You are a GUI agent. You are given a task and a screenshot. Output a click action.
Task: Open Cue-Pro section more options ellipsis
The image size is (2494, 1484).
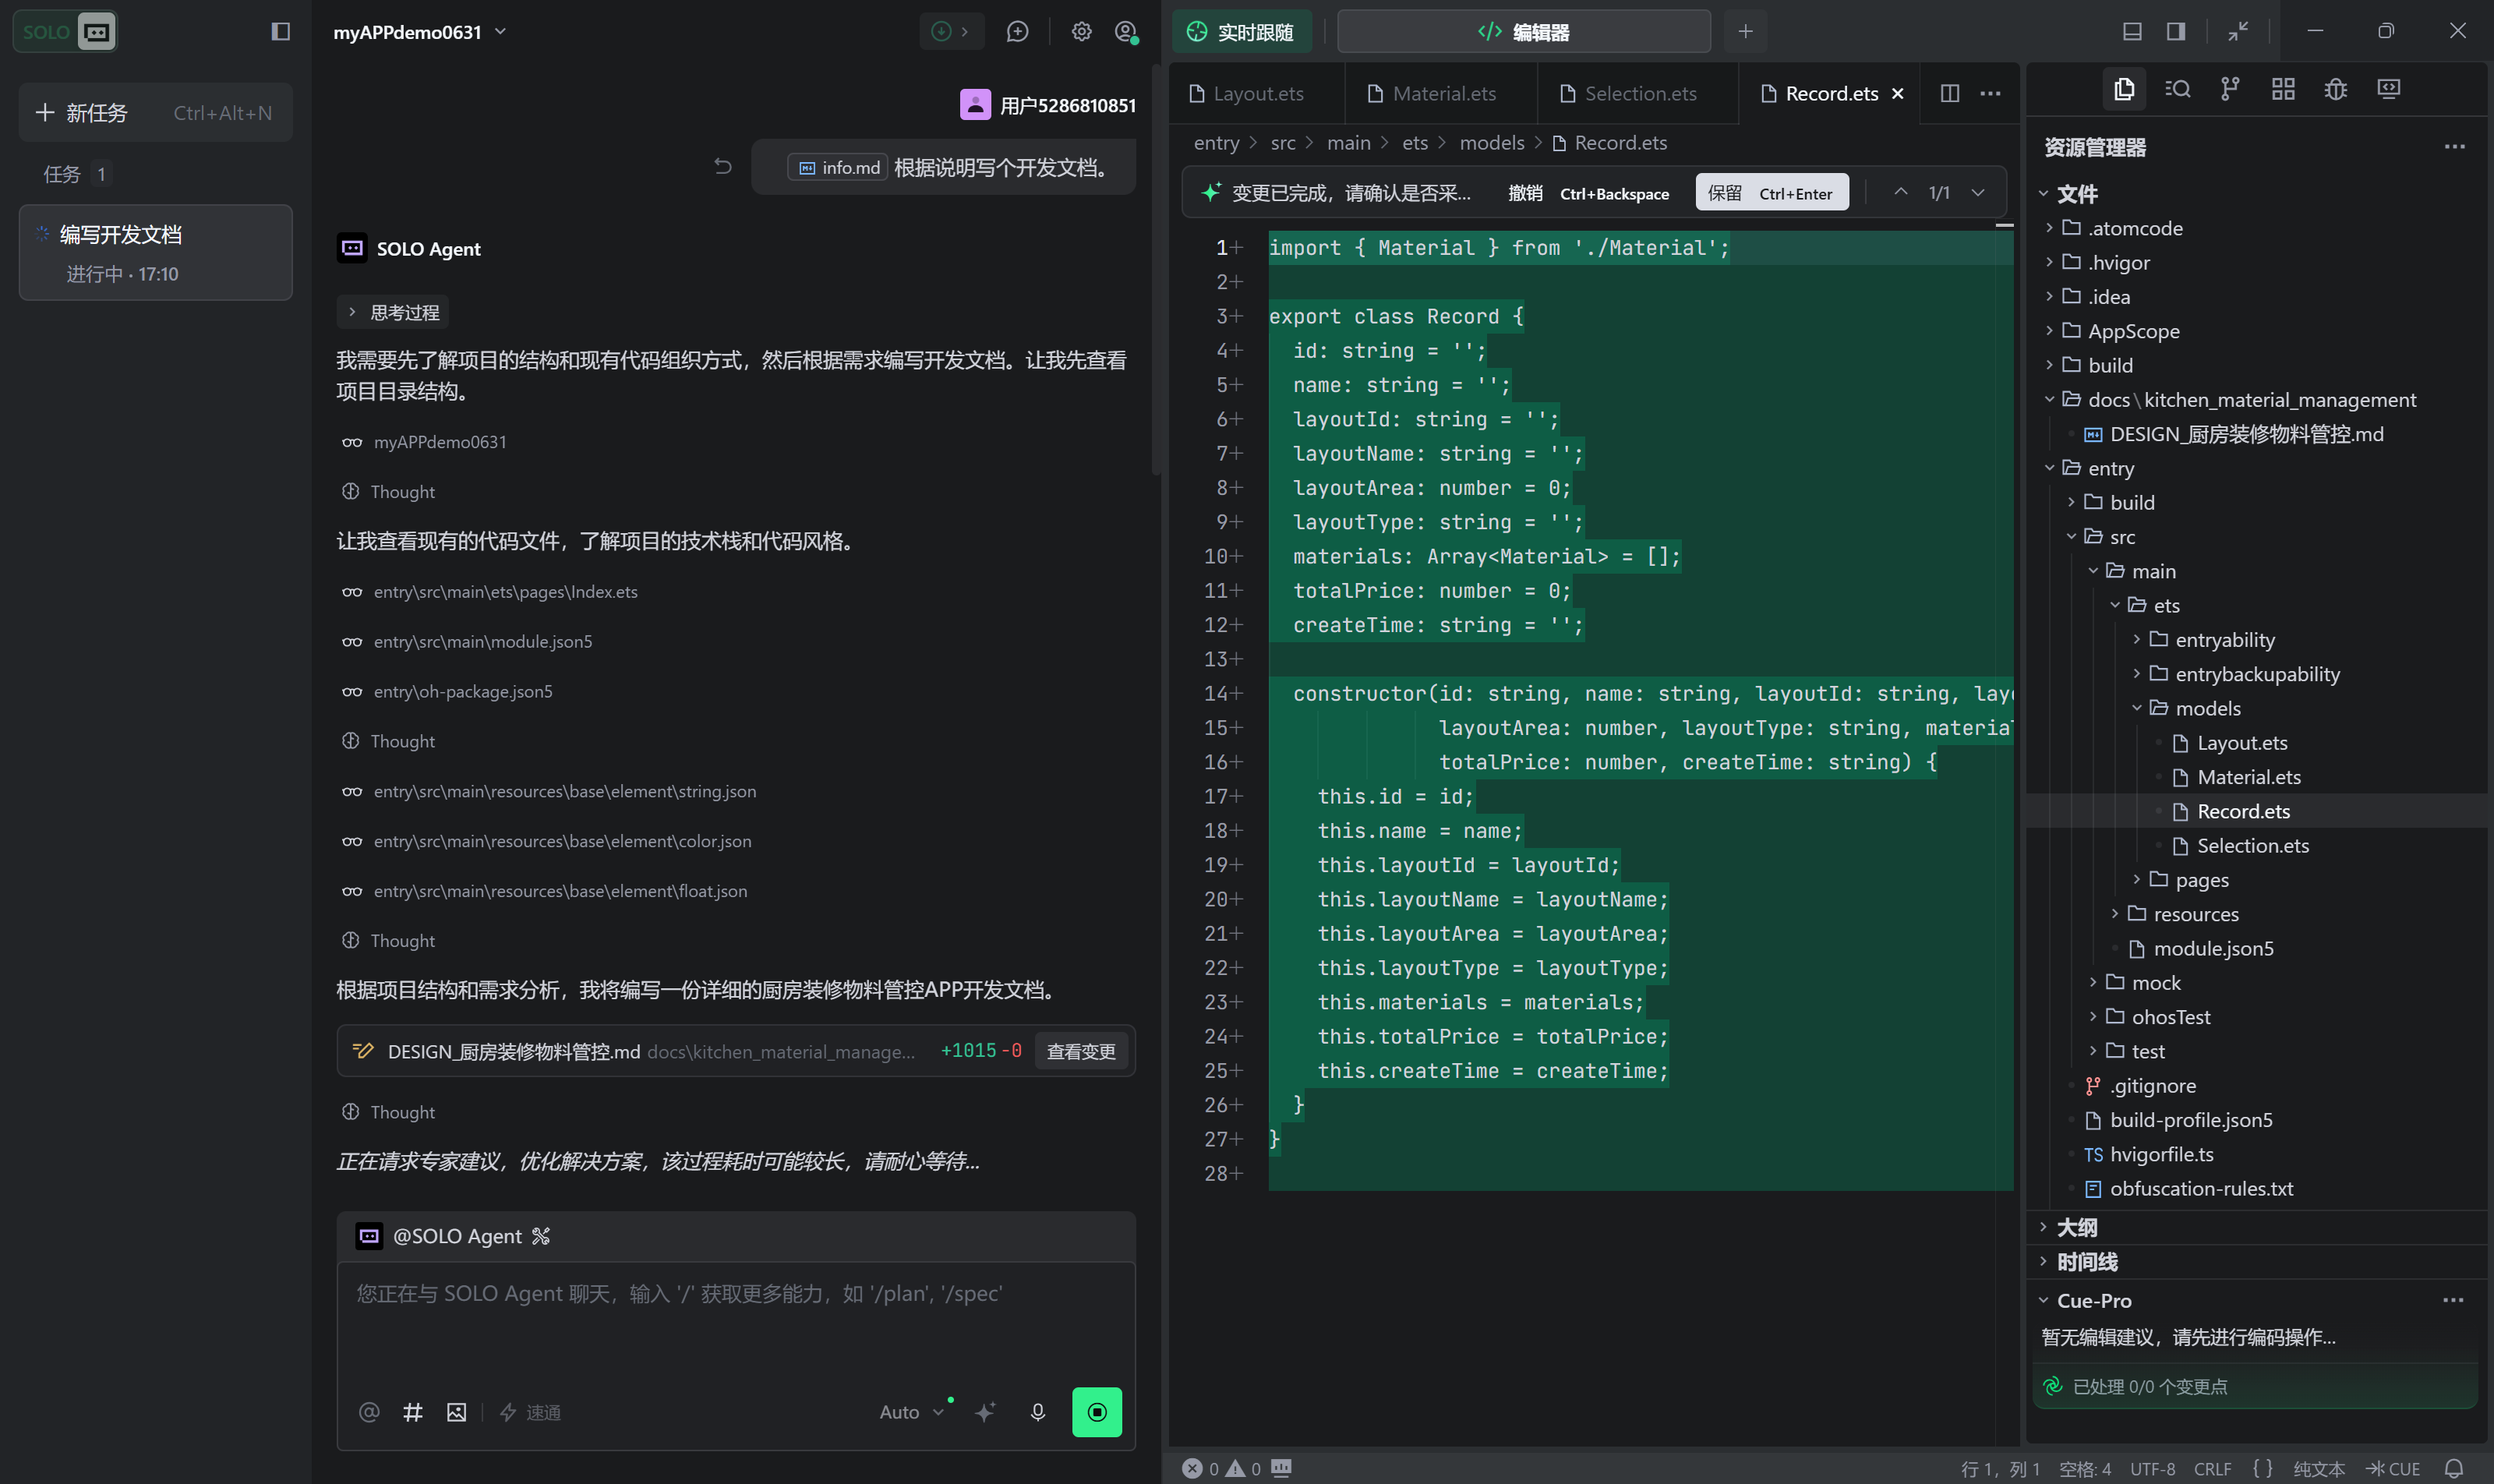point(2454,1300)
